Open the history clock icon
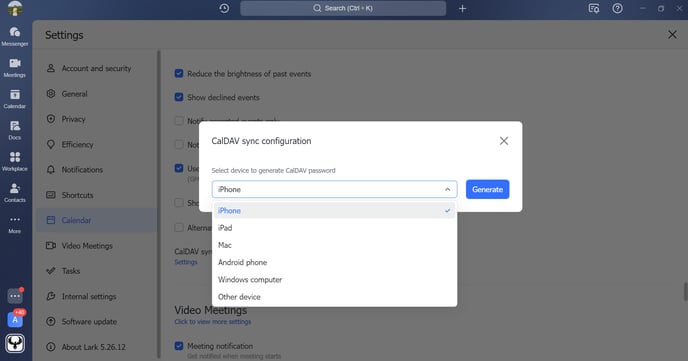The height and width of the screenshot is (361, 688). [x=224, y=8]
